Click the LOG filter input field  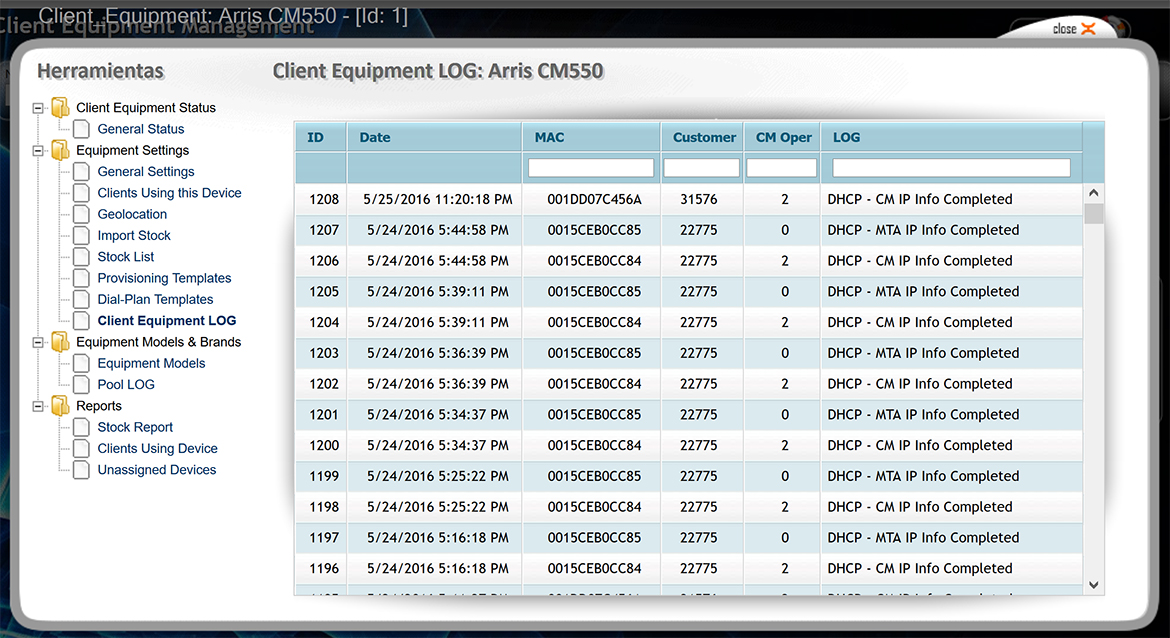[951, 168]
